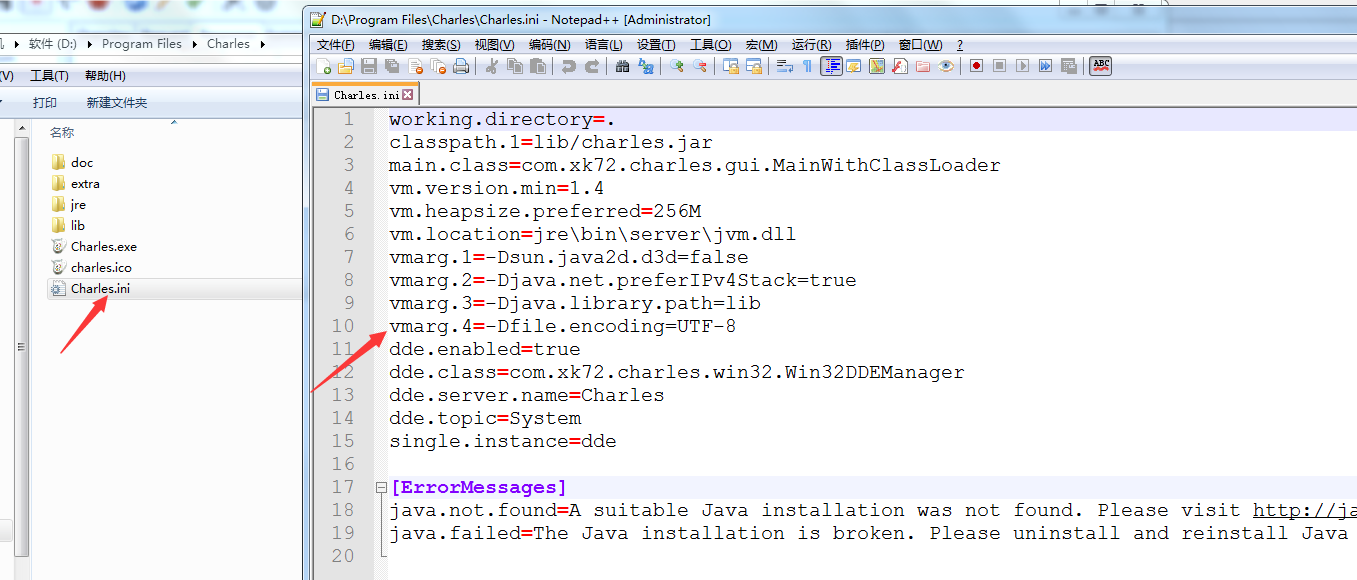Open the 视图(V) menu
The height and width of the screenshot is (580, 1357).
pos(494,45)
